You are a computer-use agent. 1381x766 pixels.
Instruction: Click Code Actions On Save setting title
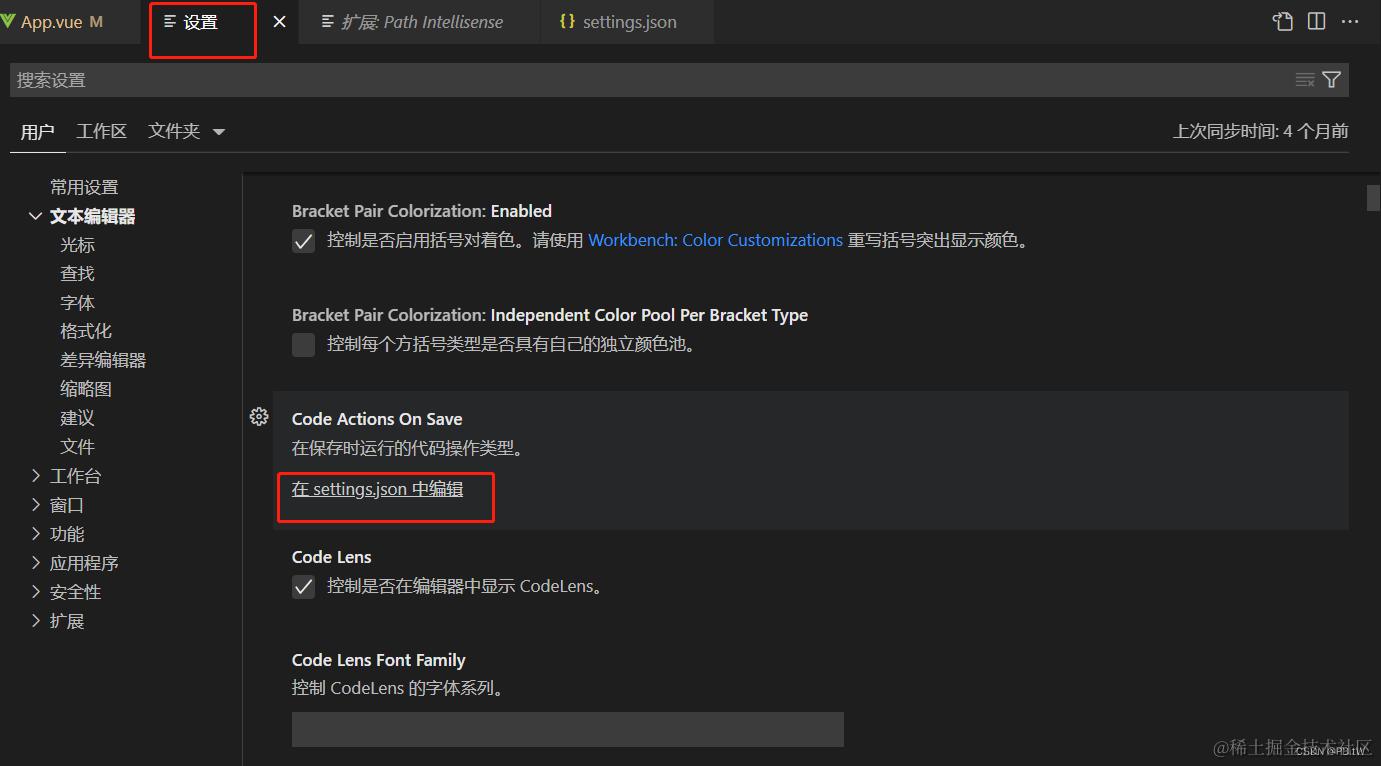click(x=377, y=419)
